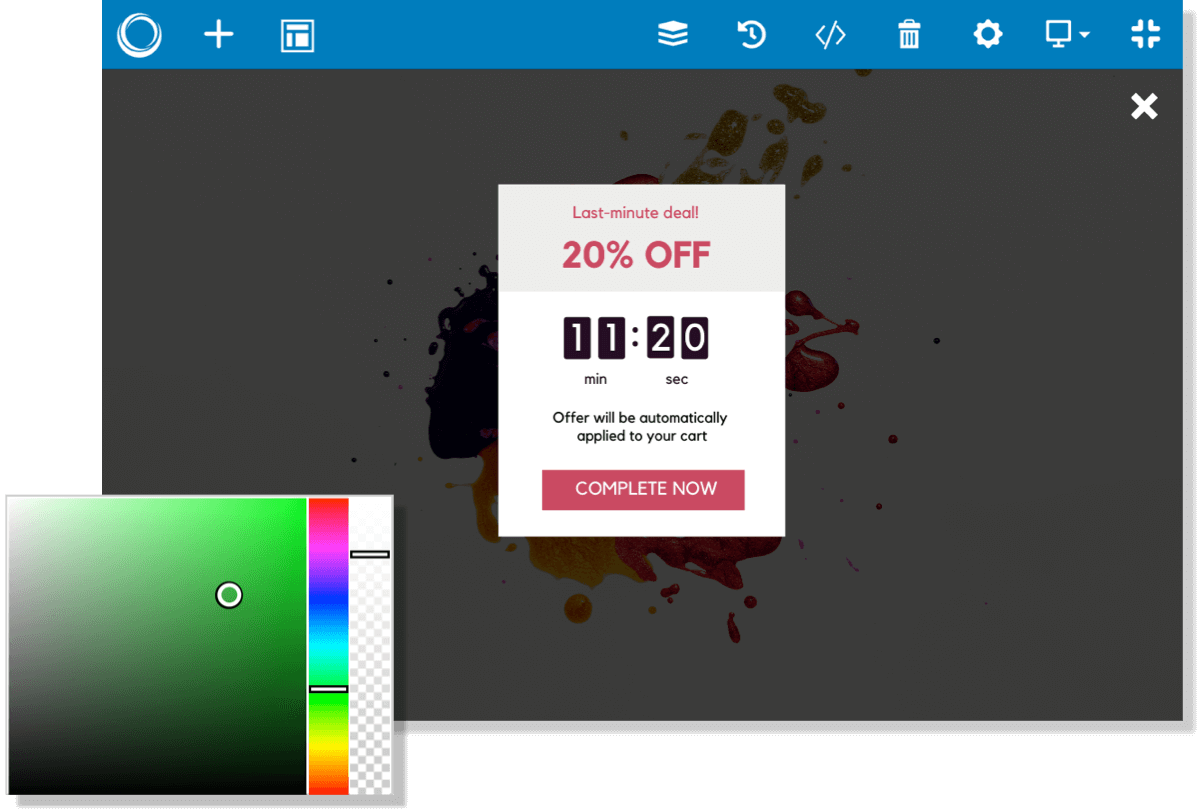Adjust the transparency slider handle
1200x810 pixels.
[370, 555]
